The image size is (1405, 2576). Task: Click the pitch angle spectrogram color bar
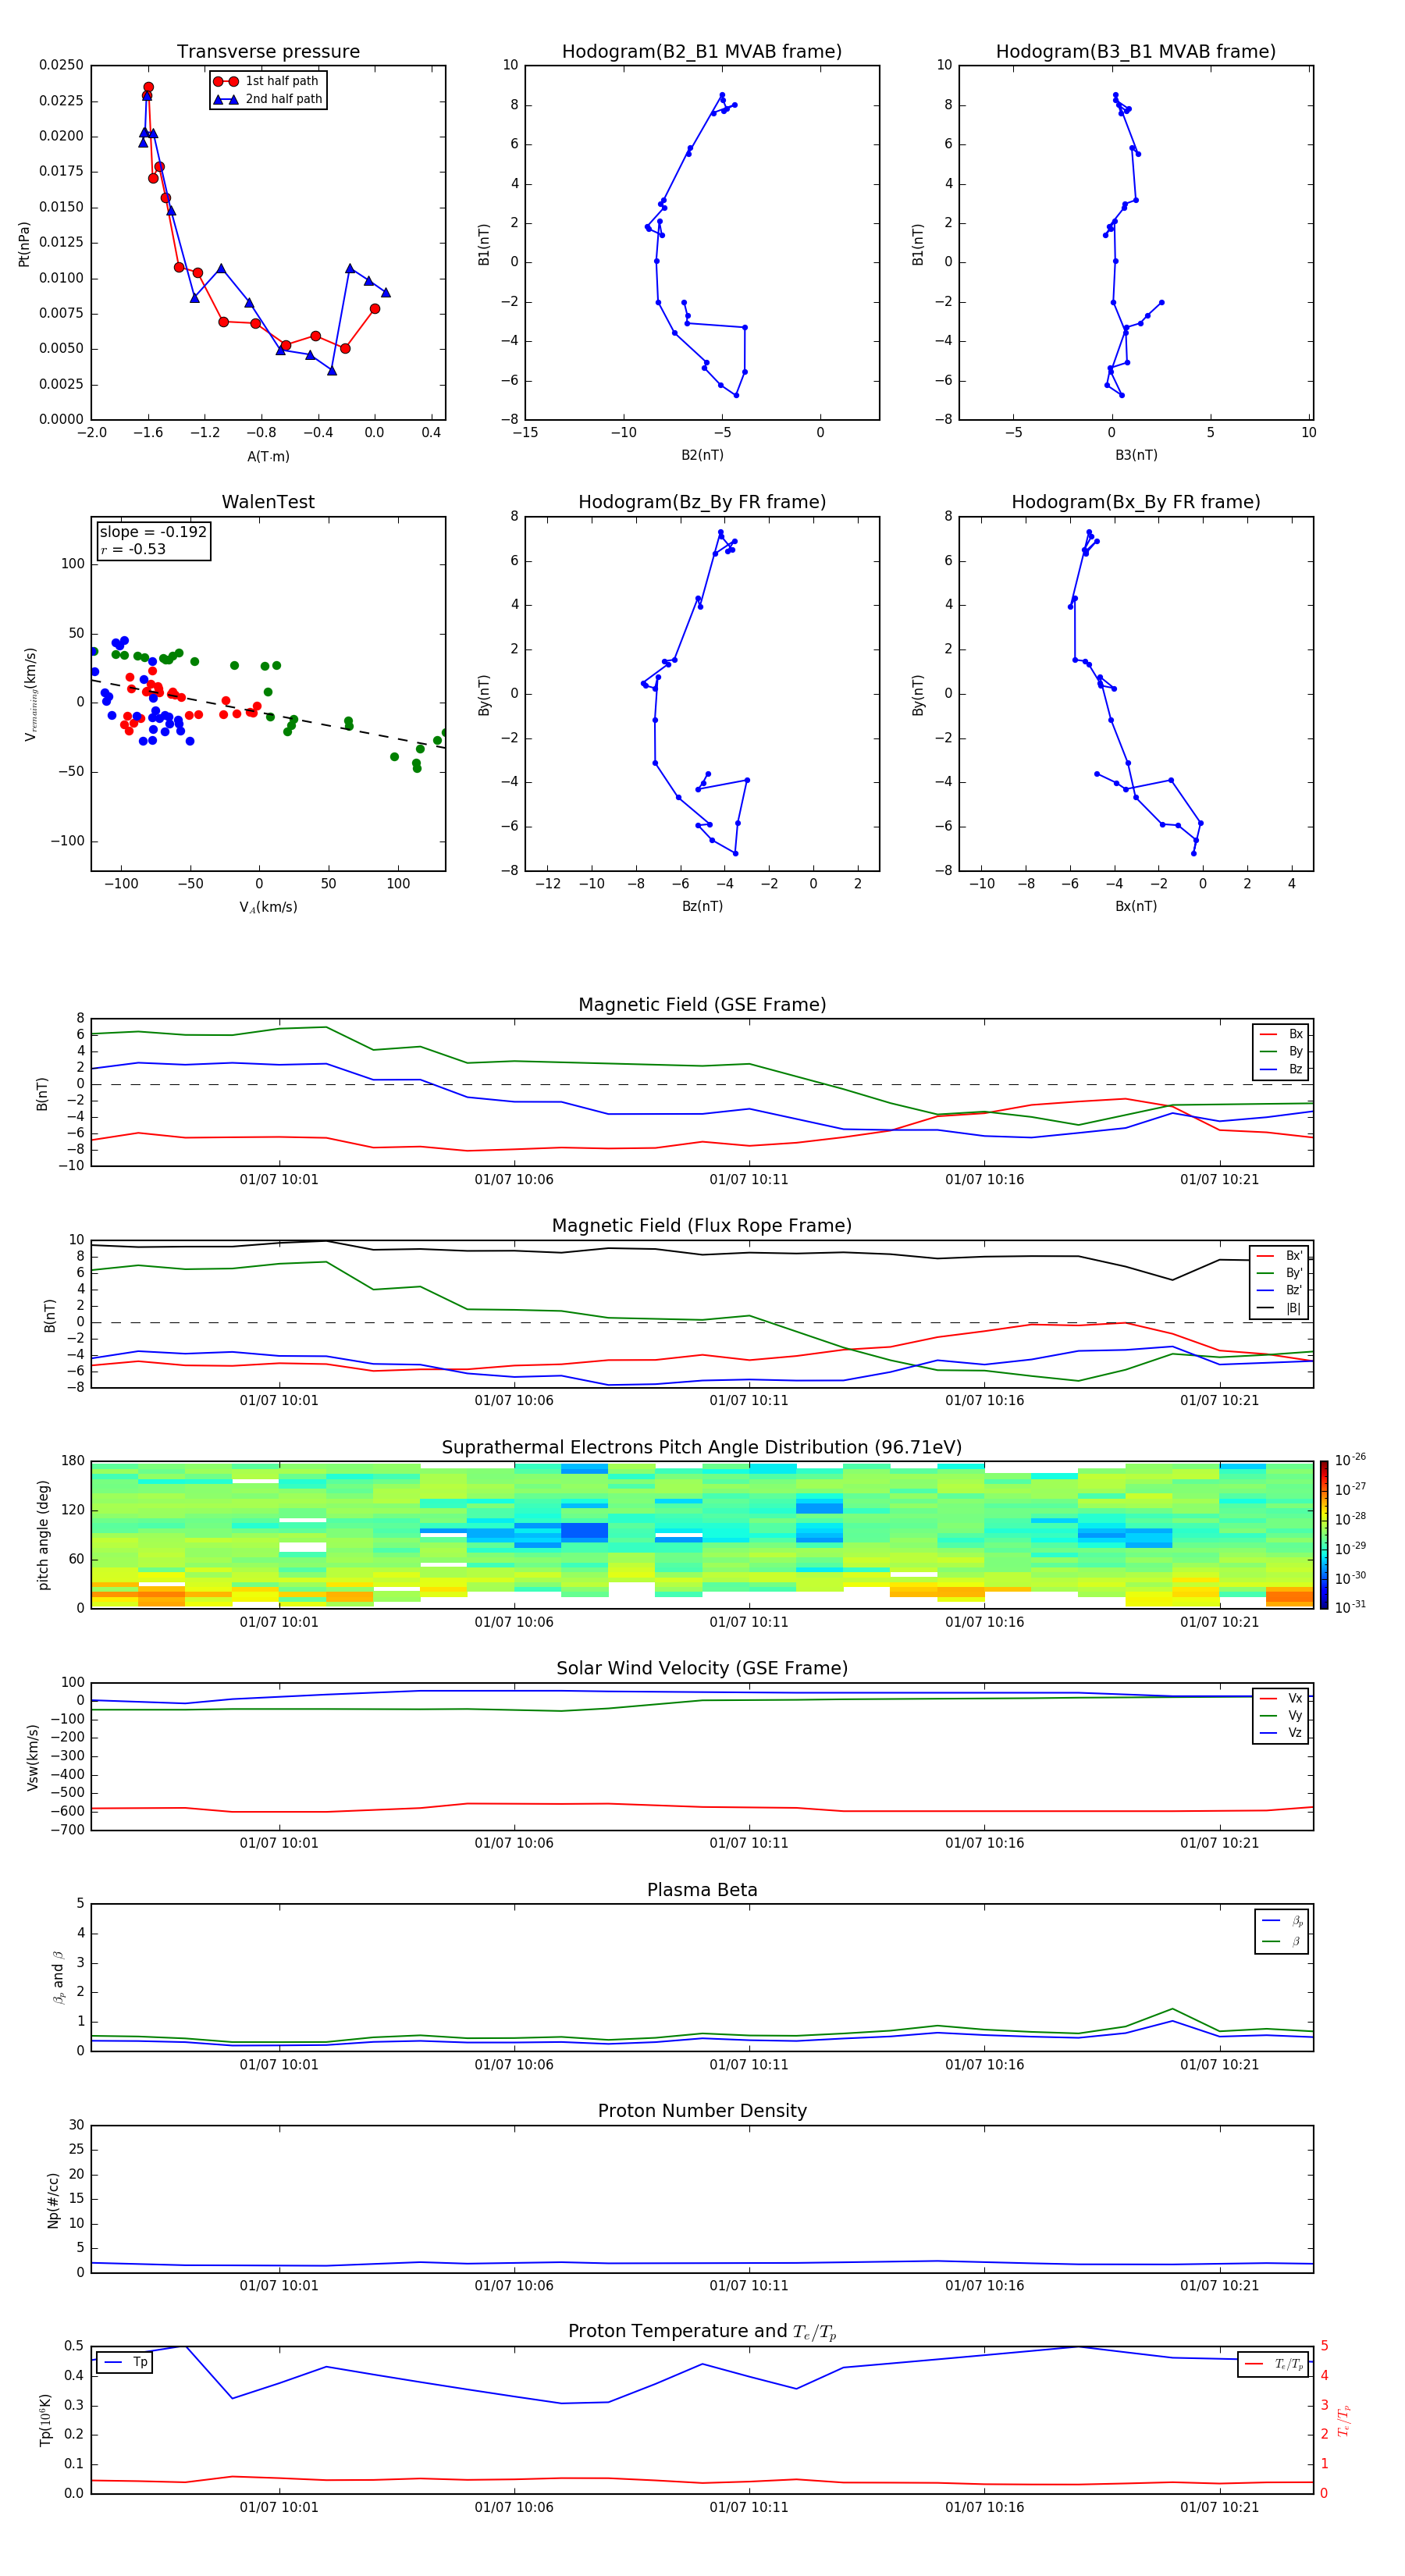(x=1324, y=1535)
